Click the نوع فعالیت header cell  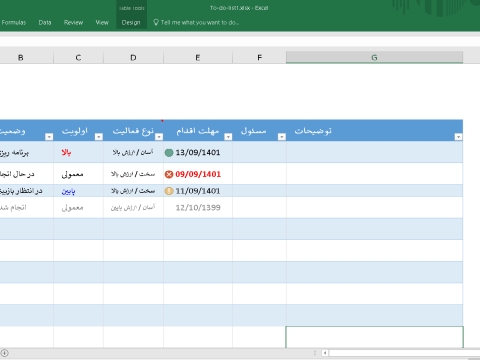(133, 131)
